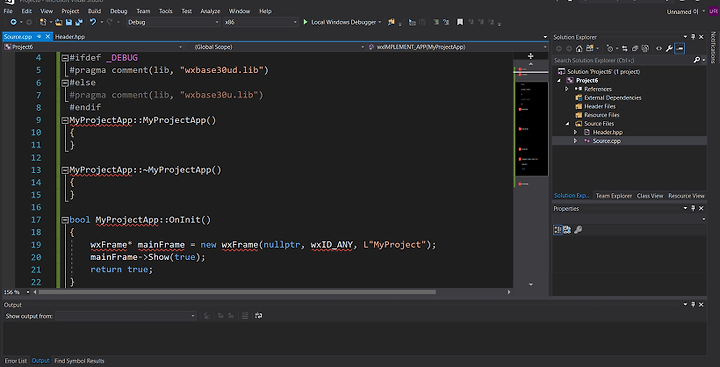This screenshot has height=367, width=720.
Task: Close the Source.cpp tab
Action: click(x=48, y=37)
